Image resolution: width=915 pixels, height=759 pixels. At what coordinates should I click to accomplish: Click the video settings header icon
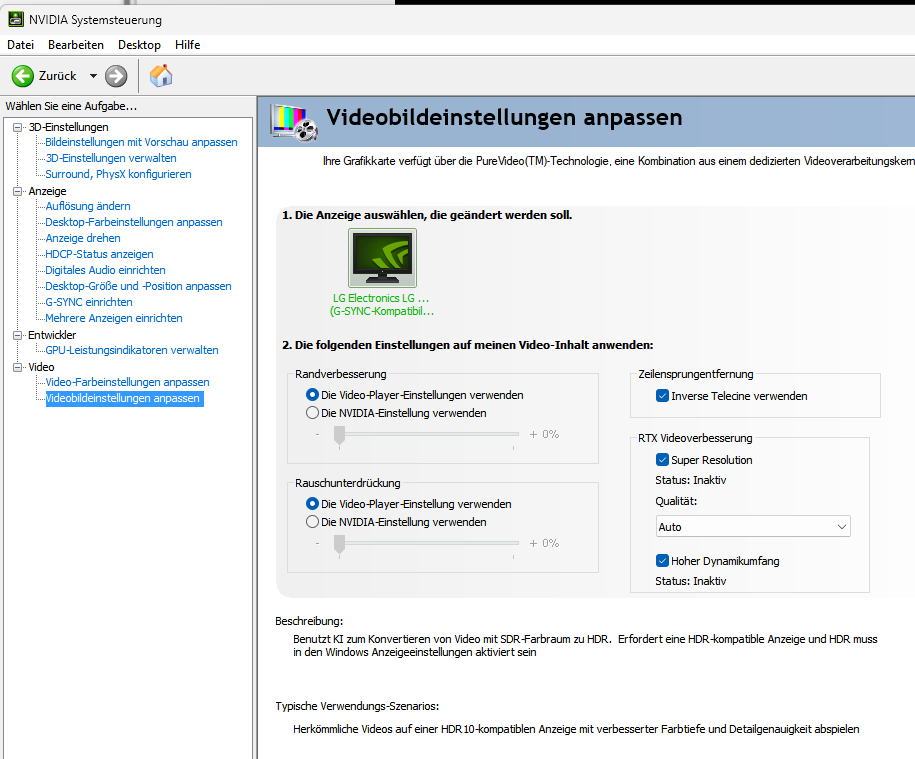[294, 123]
